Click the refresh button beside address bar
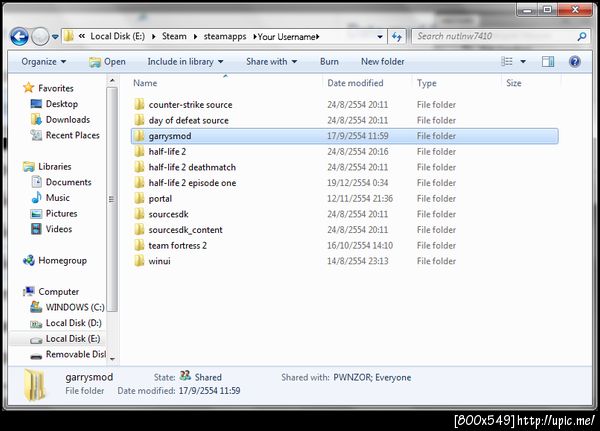Image resolution: width=600 pixels, height=431 pixels. coord(397,37)
